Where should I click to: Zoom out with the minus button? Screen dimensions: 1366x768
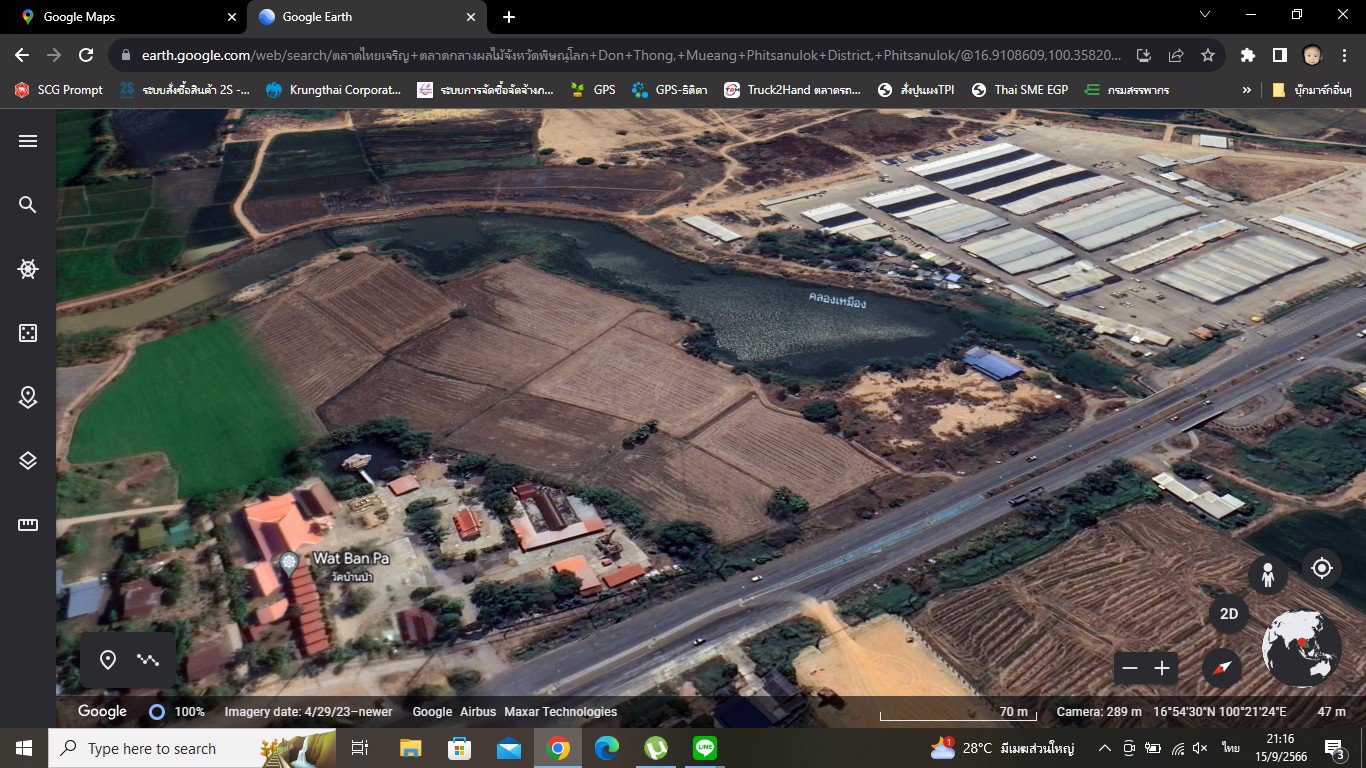tap(1130, 668)
